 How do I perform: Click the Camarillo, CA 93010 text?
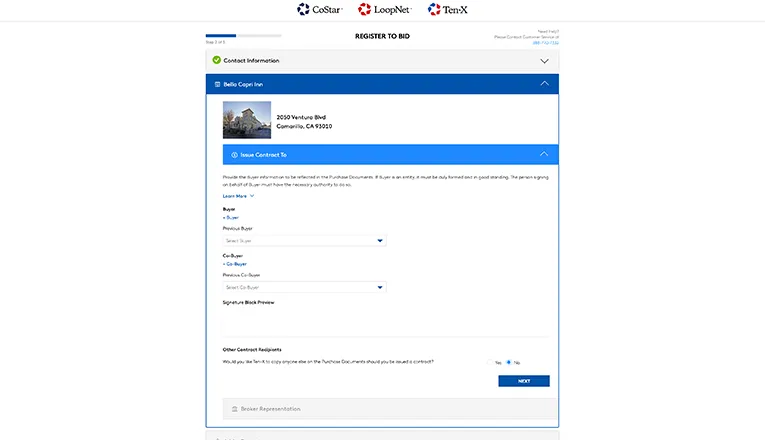(x=304, y=126)
